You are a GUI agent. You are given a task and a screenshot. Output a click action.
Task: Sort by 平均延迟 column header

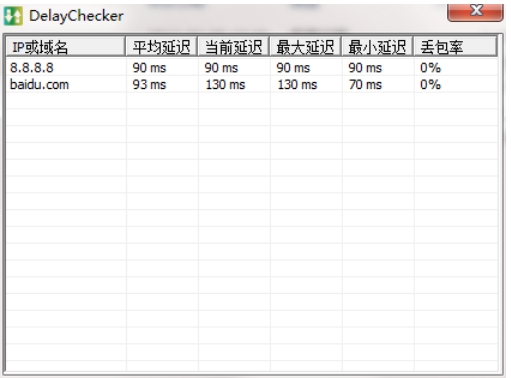(x=161, y=47)
